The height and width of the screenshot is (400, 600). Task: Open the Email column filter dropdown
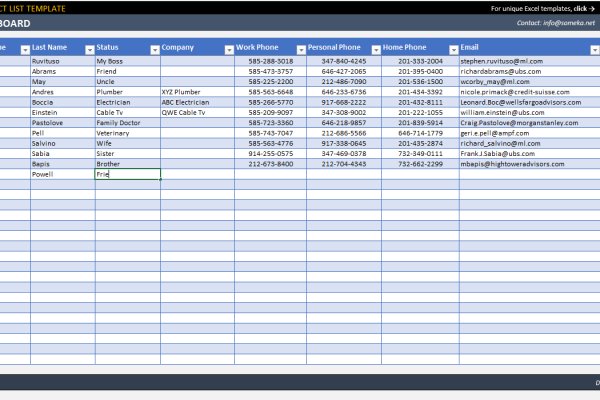pos(594,48)
